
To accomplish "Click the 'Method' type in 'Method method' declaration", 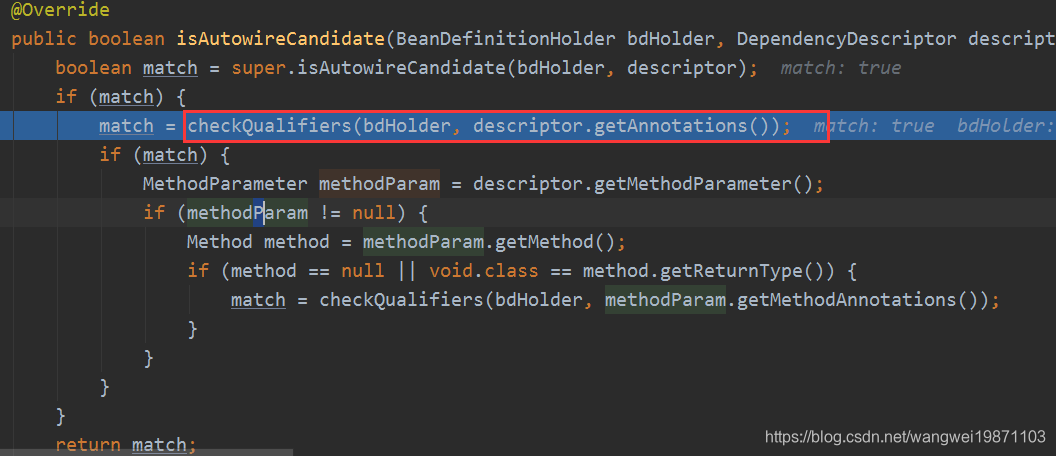I will tap(220, 242).
